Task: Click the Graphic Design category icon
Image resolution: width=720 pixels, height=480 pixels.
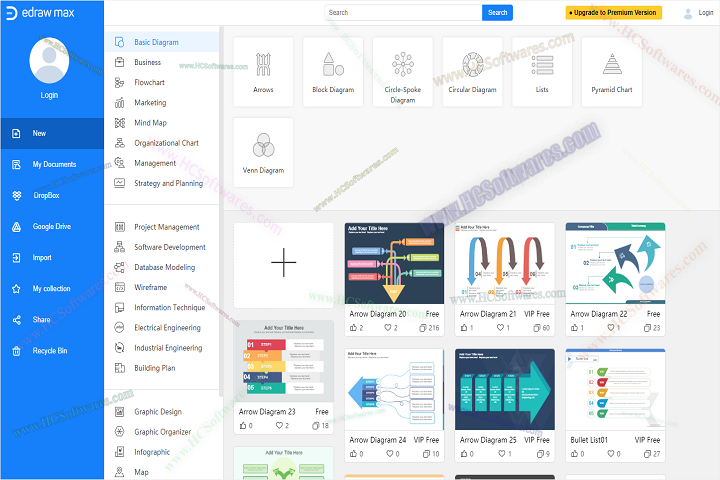Action: point(119,412)
